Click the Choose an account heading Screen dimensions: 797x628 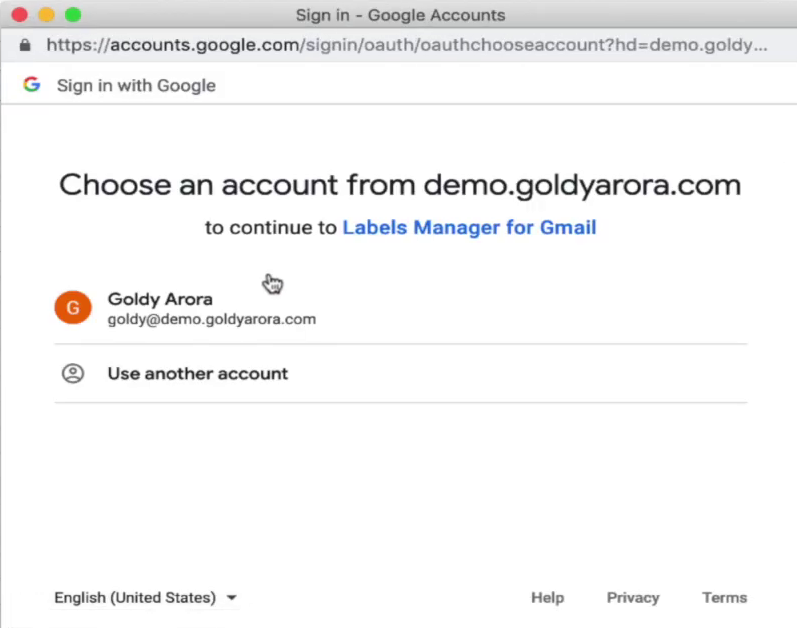[x=400, y=185]
